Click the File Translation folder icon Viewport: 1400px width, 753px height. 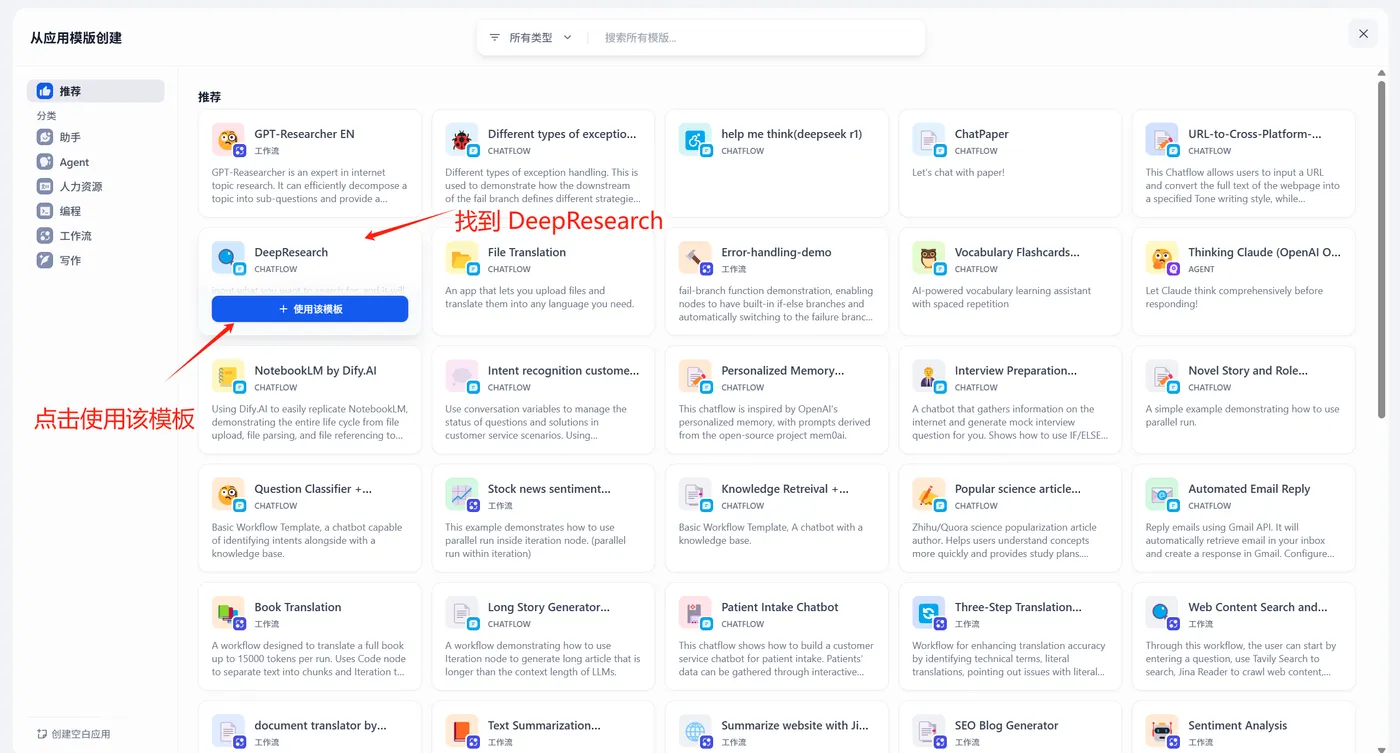tap(461, 257)
